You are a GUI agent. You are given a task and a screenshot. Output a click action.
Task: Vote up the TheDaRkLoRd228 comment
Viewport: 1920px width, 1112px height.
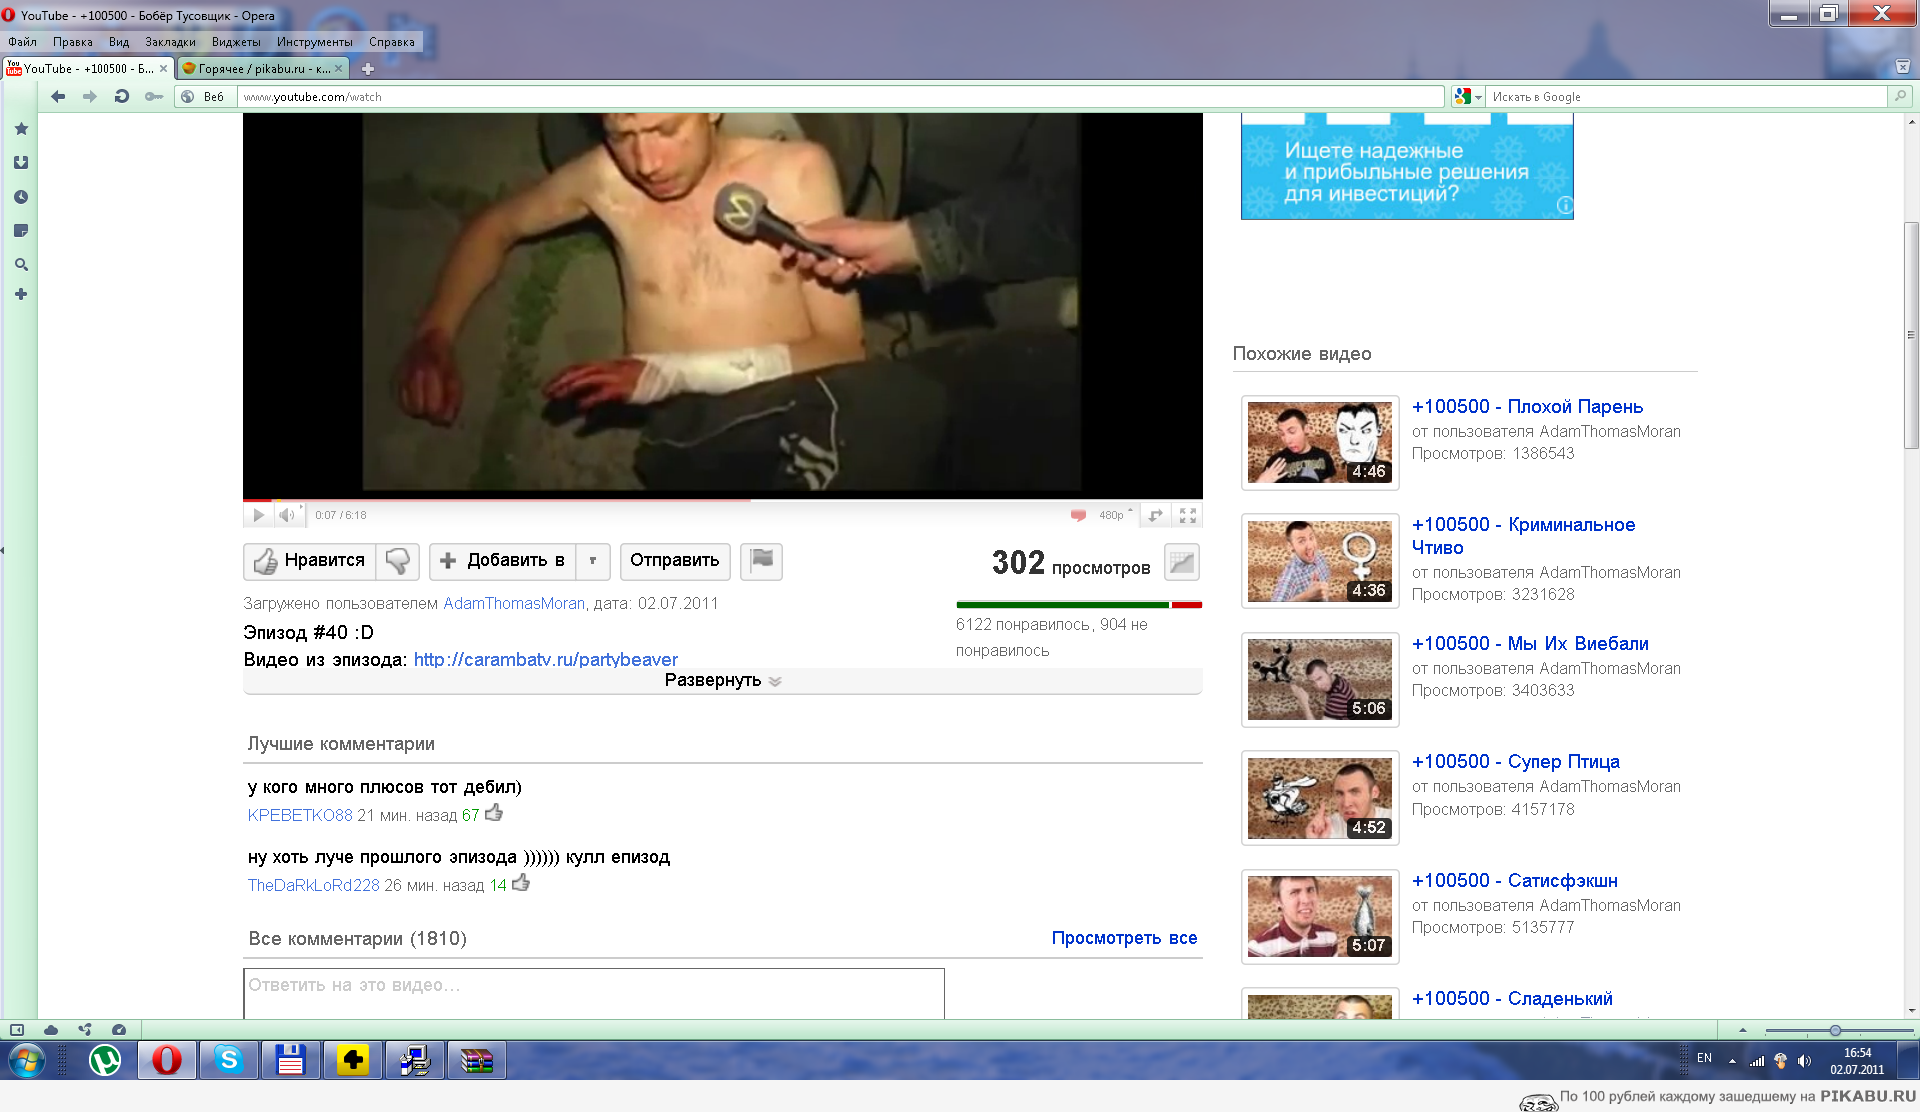[x=521, y=884]
